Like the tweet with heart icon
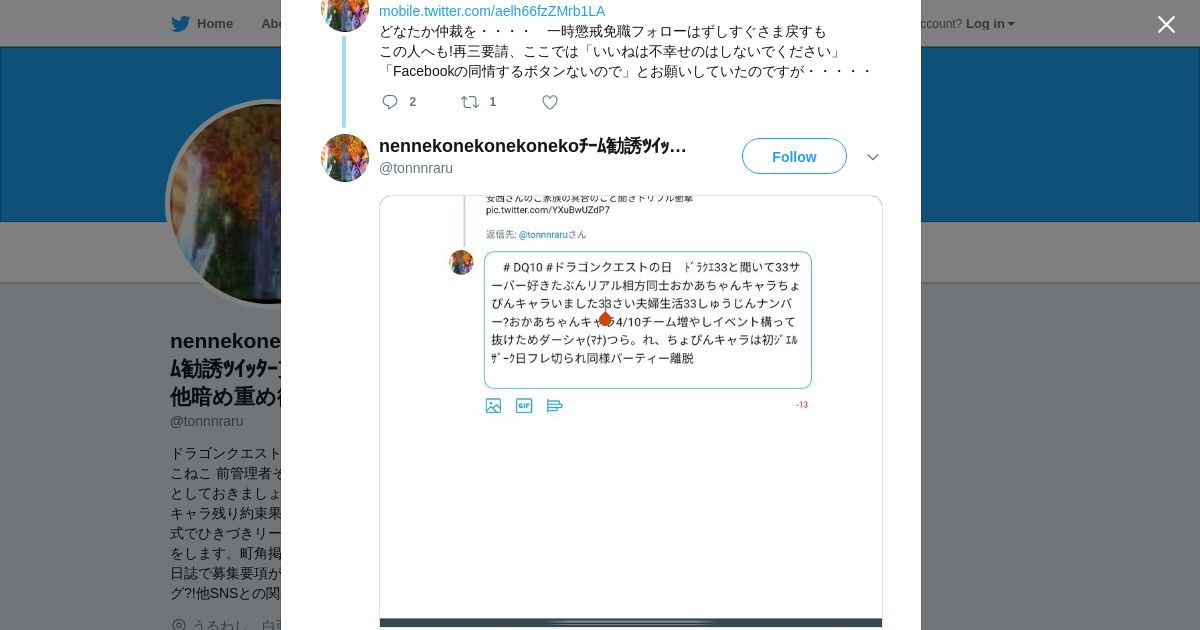1200x630 pixels. [x=549, y=102]
